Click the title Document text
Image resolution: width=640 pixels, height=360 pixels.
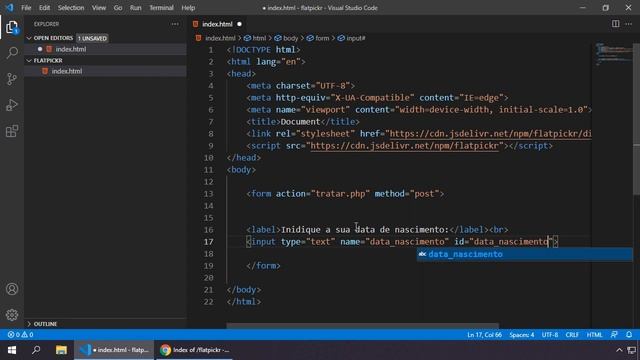point(300,122)
